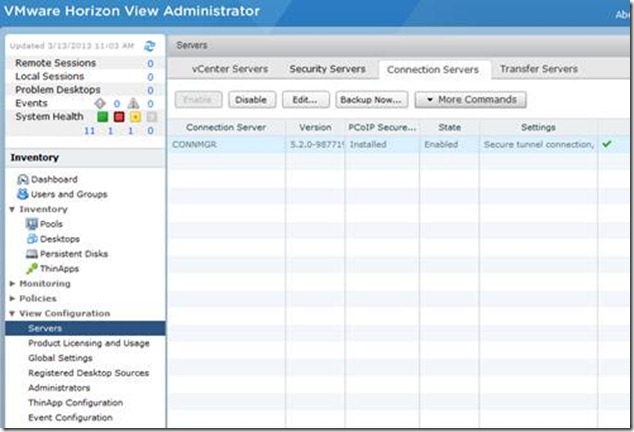Image resolution: width=634 pixels, height=432 pixels.
Task: Click the System Health count 11
Action: [89, 131]
